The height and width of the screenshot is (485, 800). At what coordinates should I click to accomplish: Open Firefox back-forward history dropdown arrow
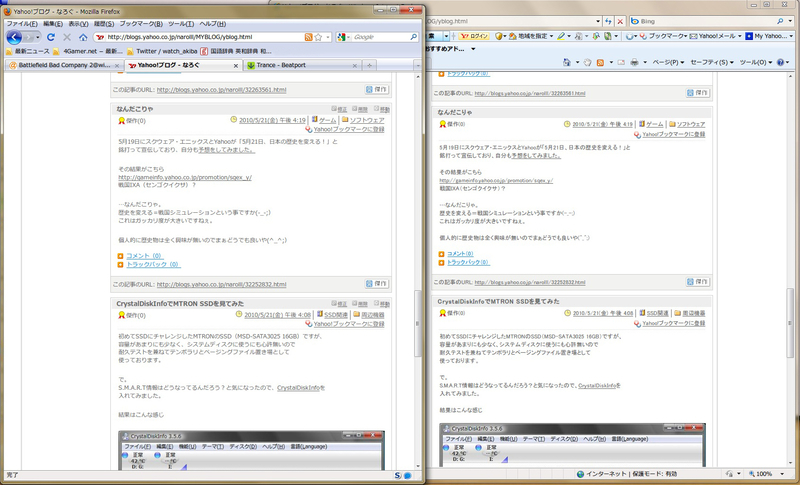pos(38,37)
